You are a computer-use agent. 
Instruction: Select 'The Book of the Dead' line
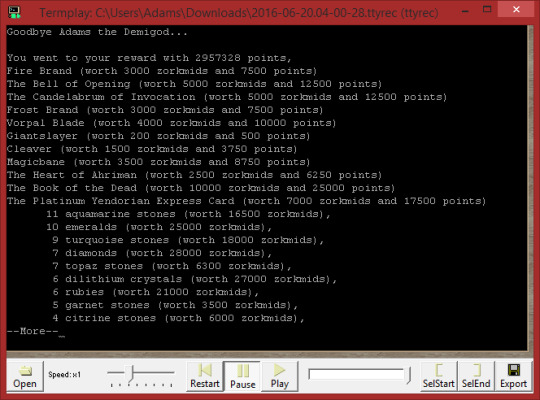[x=201, y=188]
